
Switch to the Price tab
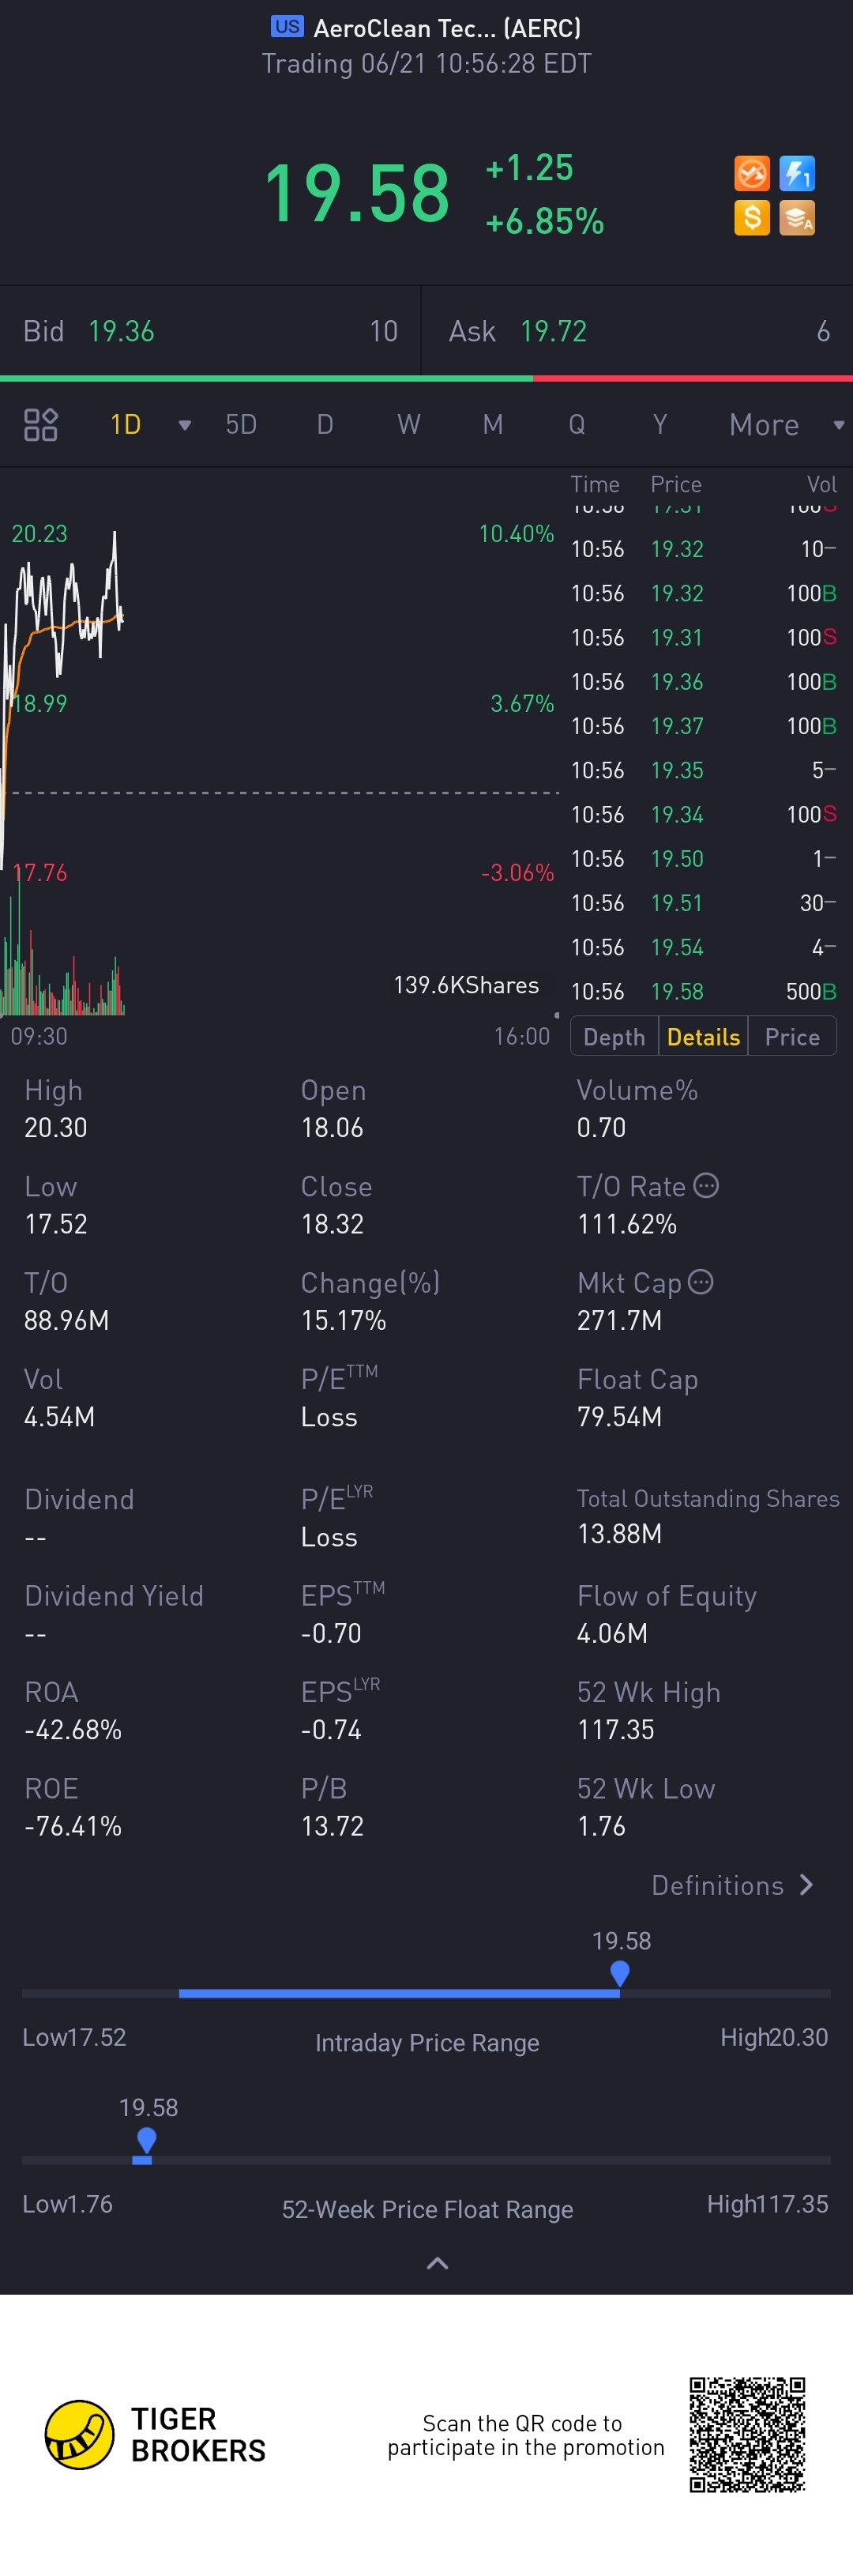click(792, 1037)
